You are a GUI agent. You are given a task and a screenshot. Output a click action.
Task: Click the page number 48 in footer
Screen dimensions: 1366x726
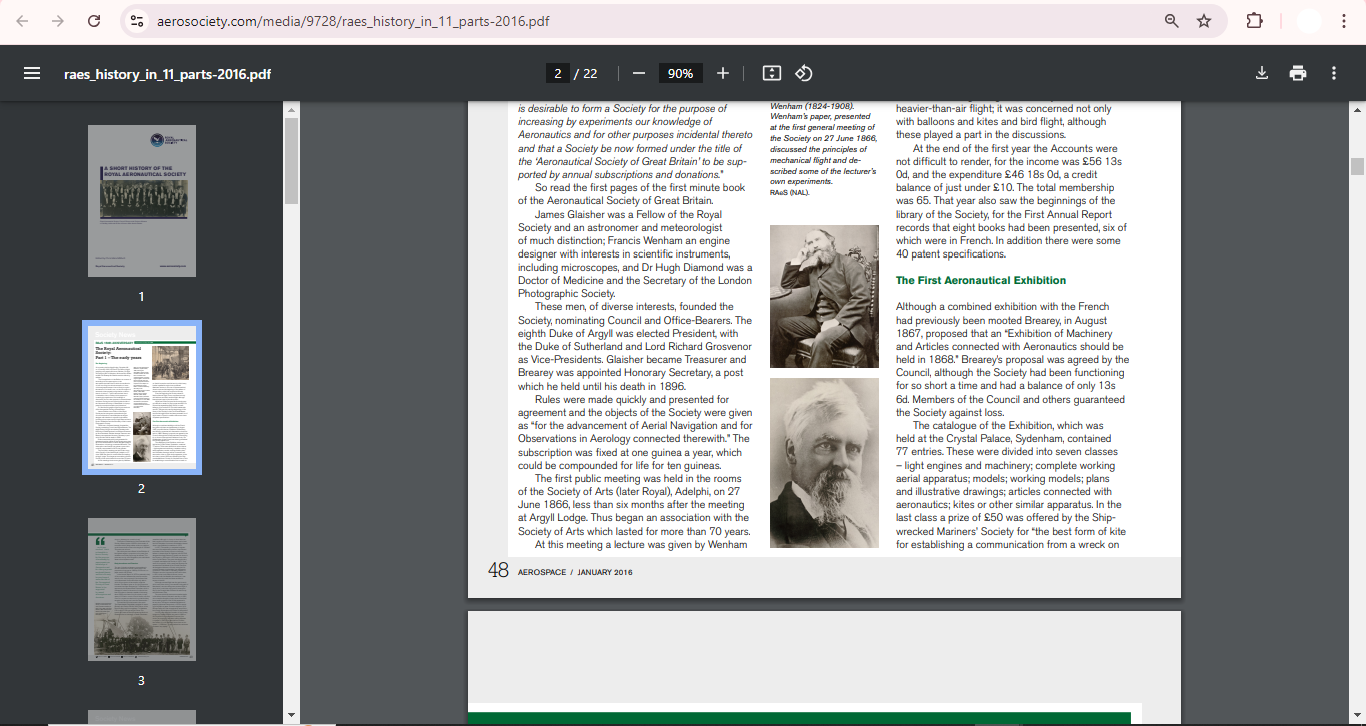[x=498, y=571]
